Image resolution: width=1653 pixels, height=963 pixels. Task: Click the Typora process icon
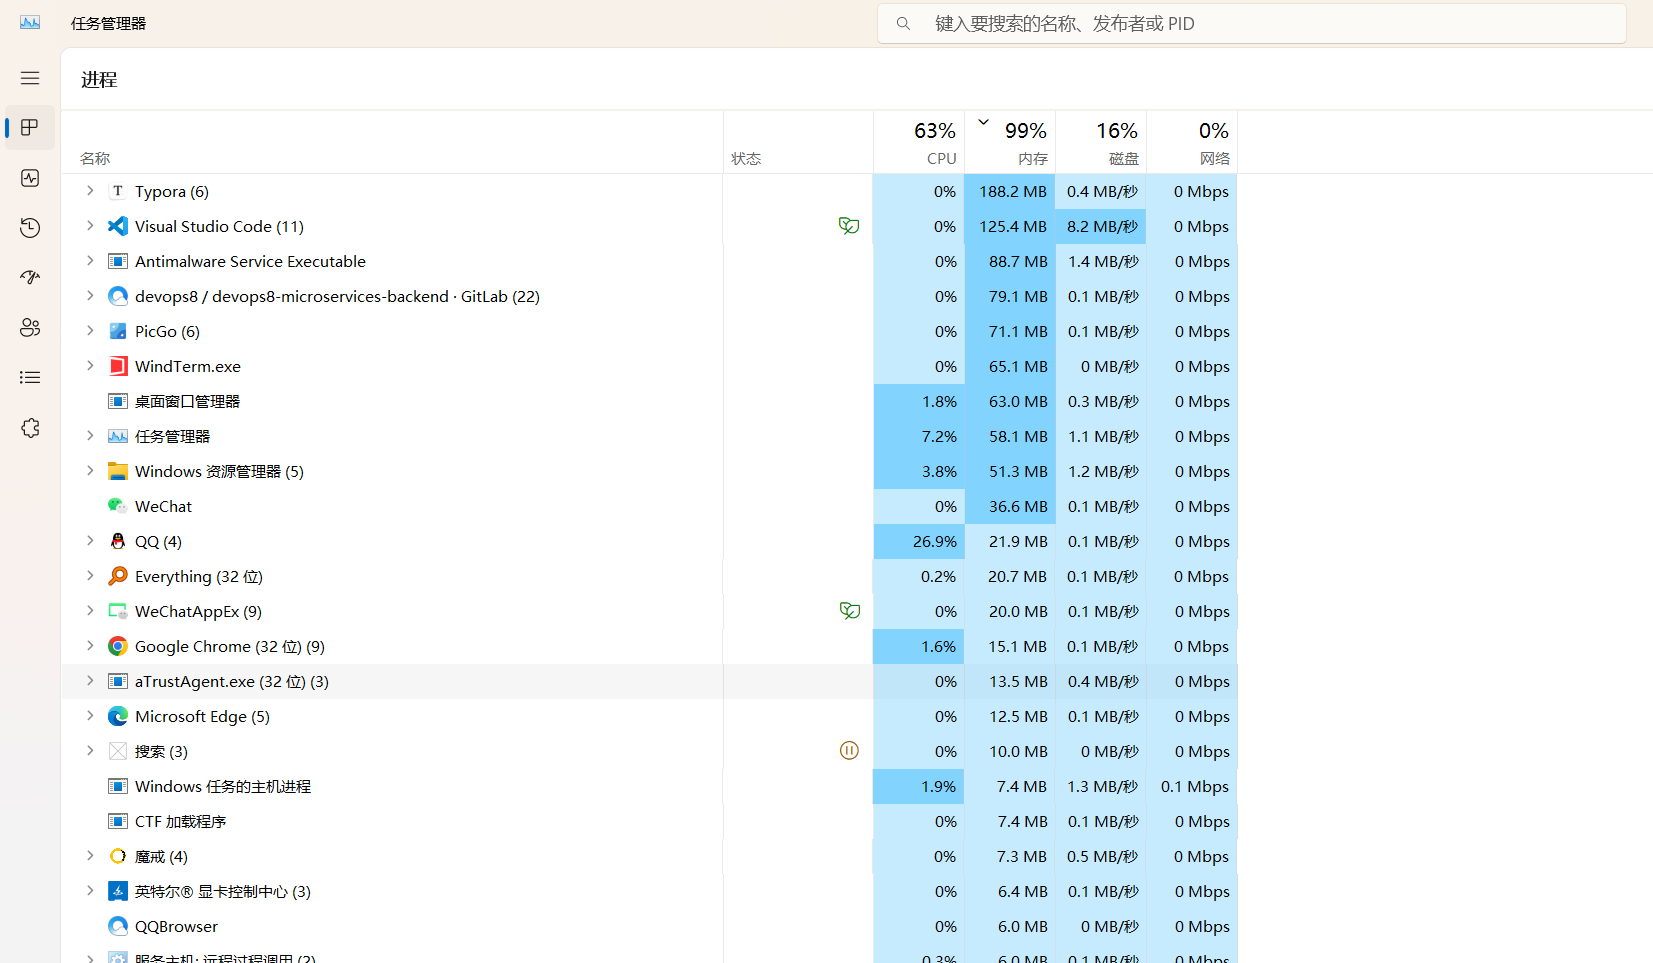click(118, 191)
